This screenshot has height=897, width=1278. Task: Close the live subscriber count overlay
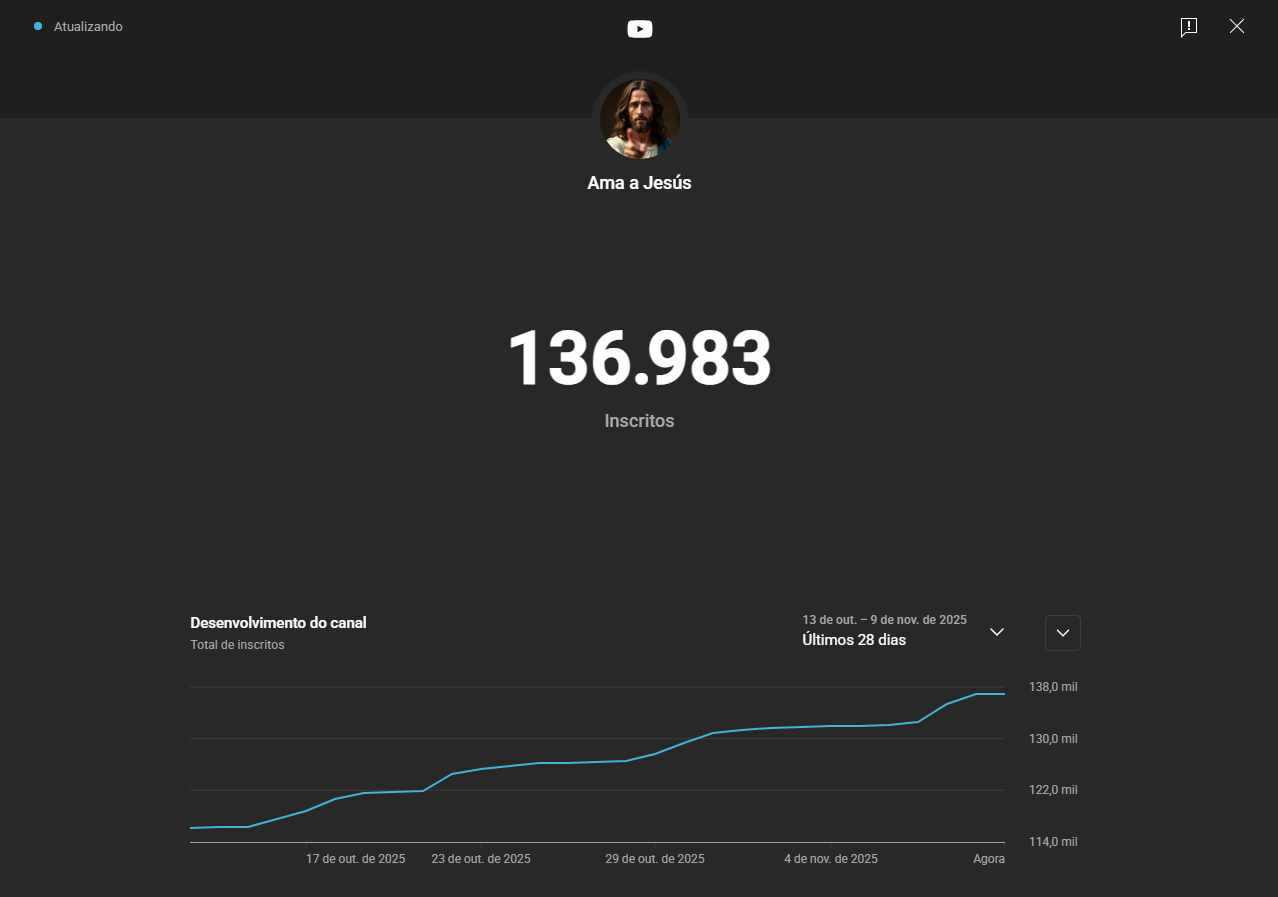1236,27
